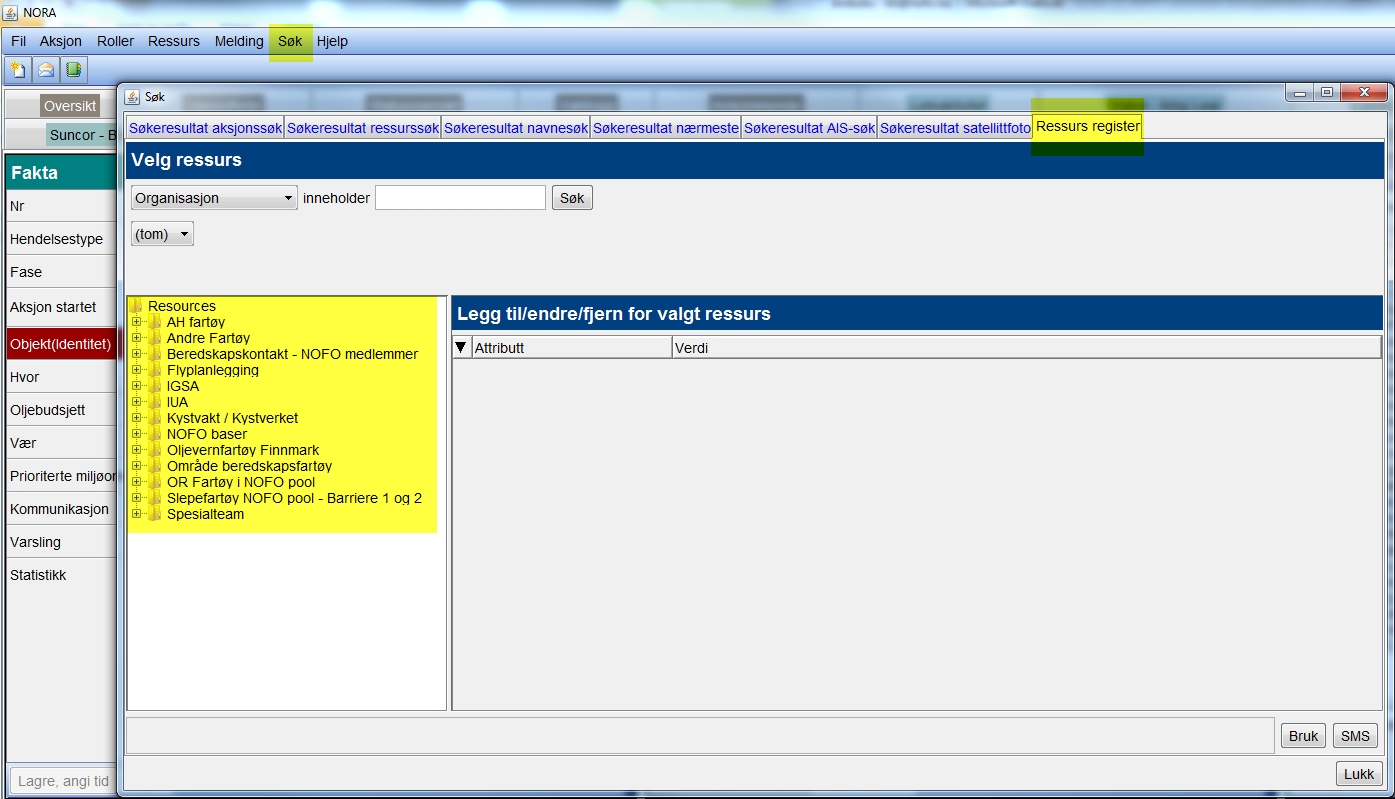1395x799 pixels.
Task: Expand the Kystvakt / Kystverket node
Action: coord(136,418)
